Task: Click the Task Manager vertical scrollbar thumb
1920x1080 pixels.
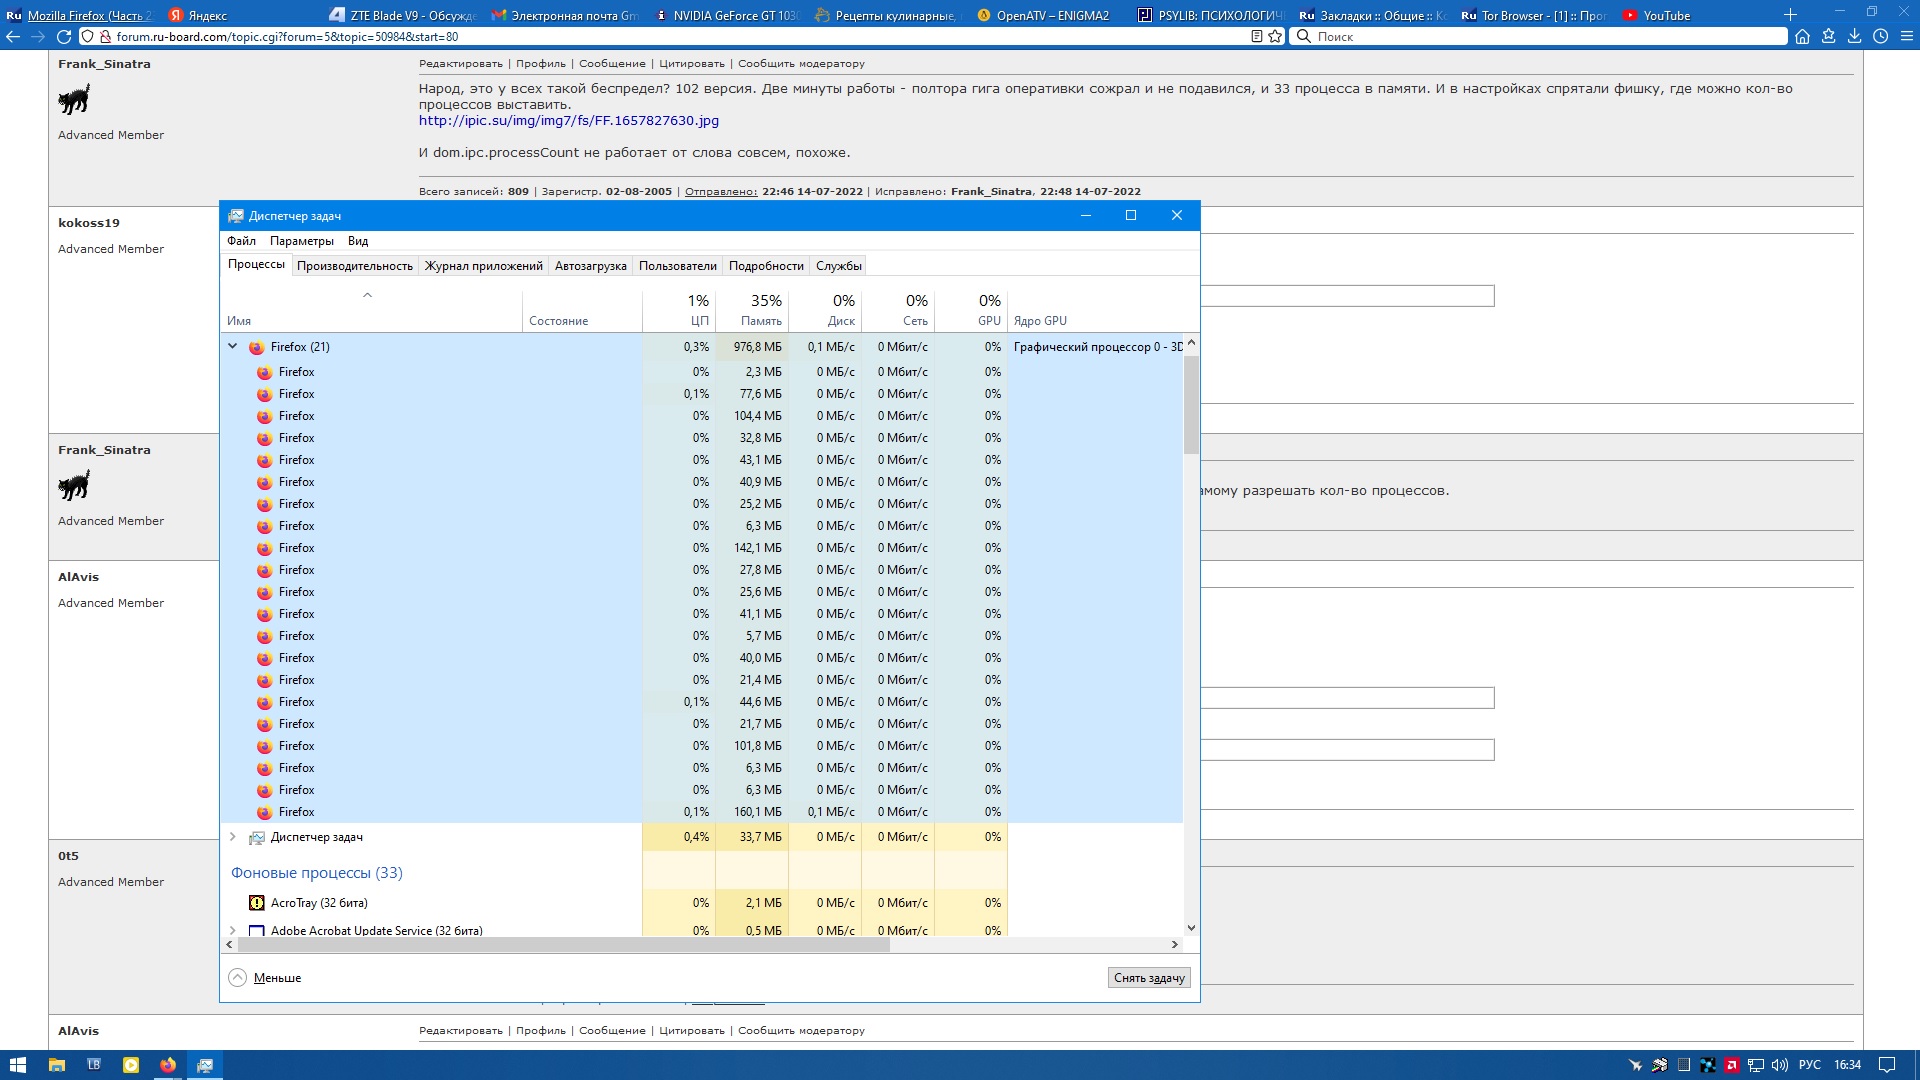Action: [x=1191, y=405]
